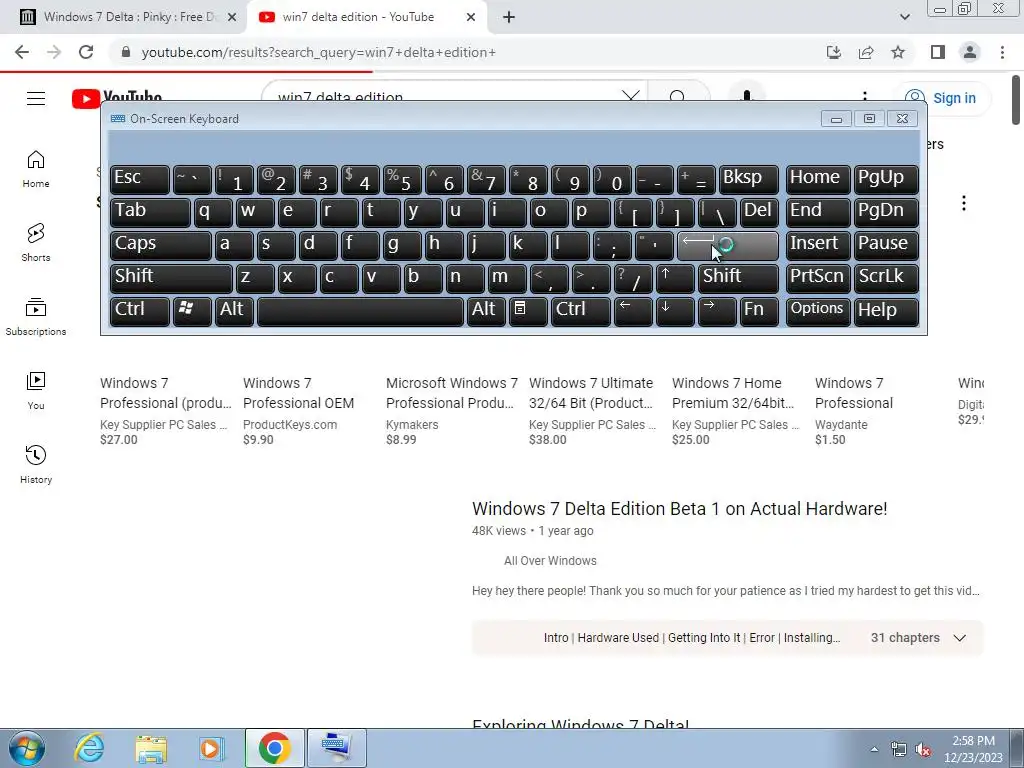The height and width of the screenshot is (768, 1024).
Task: Open Chrome's three-dot menu
Action: pyautogui.click(x=1002, y=52)
